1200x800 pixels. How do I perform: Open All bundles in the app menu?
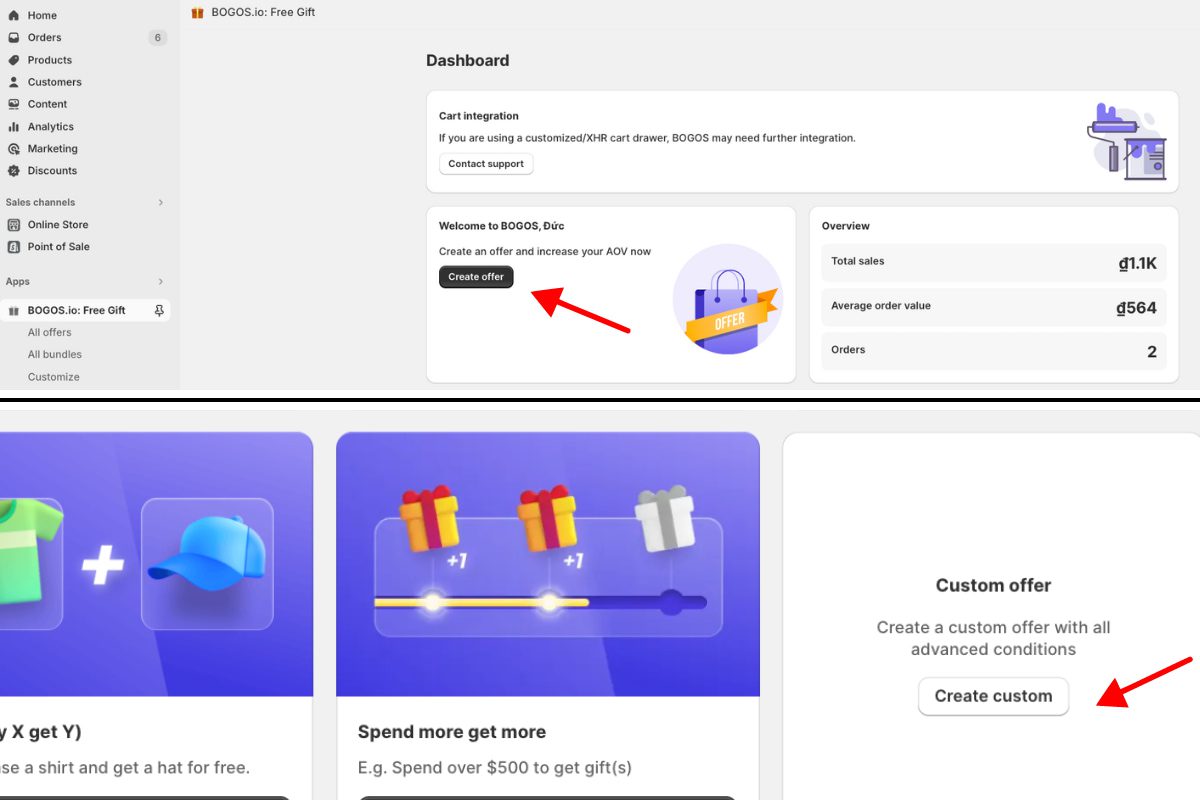(x=54, y=354)
